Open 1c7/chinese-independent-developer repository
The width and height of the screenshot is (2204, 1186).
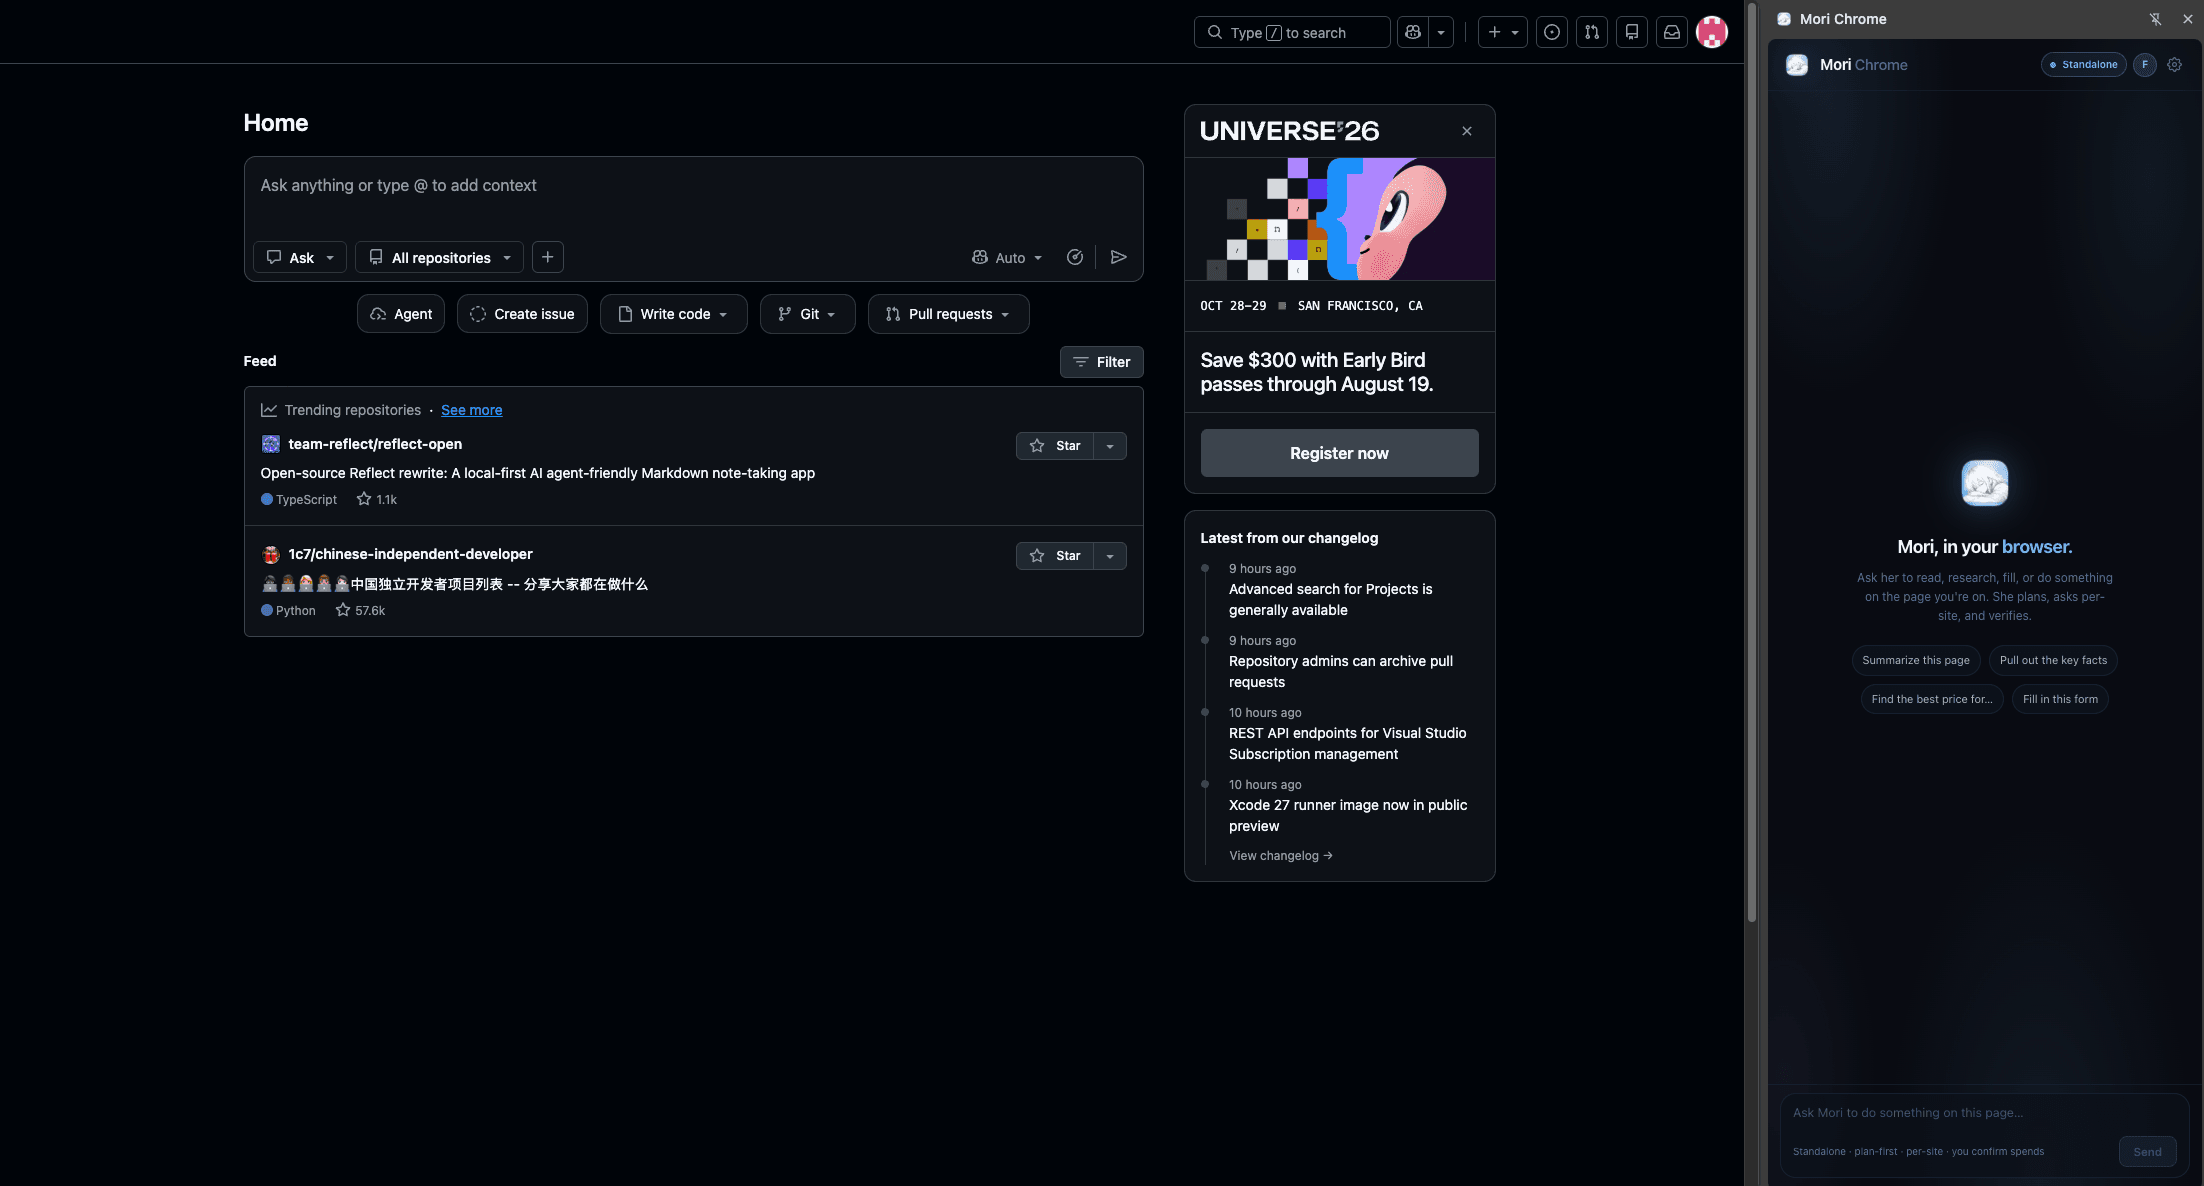pyautogui.click(x=410, y=554)
